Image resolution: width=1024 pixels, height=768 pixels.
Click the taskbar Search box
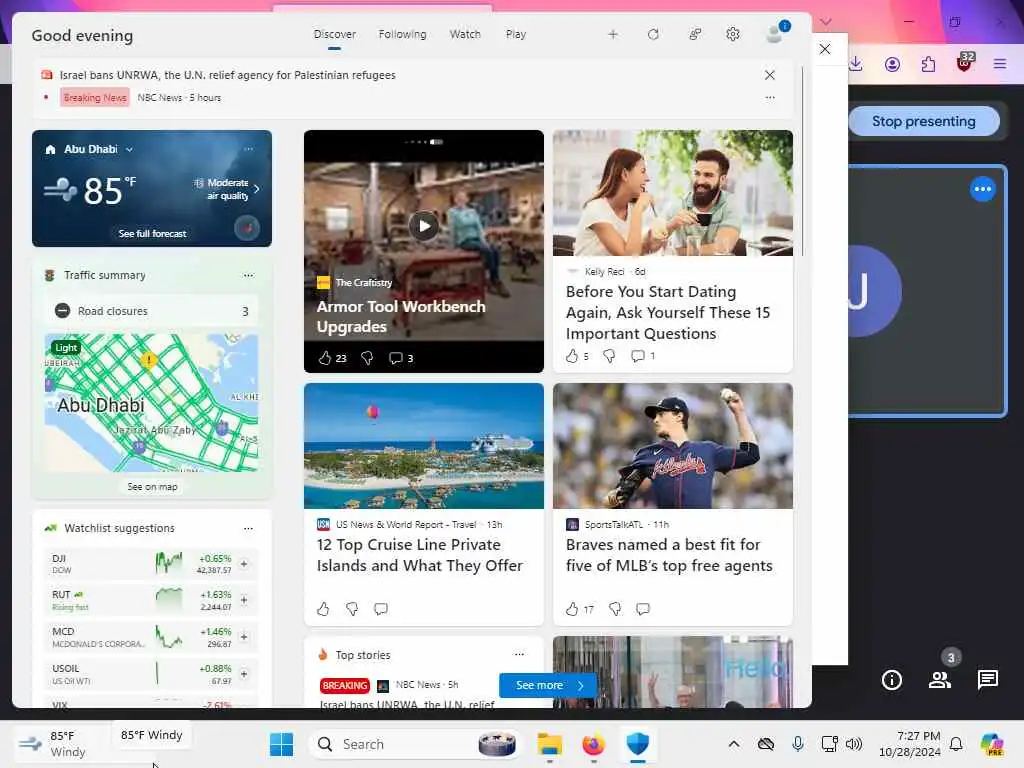417,744
